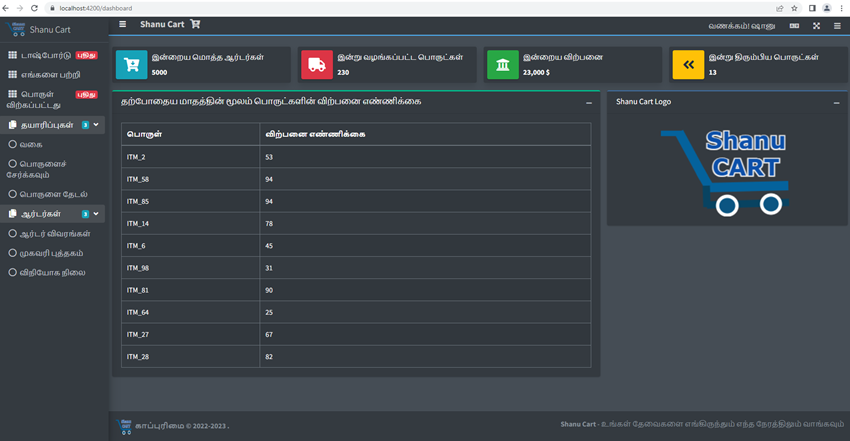Select the பொருளை தேடல் circle item

tap(12, 193)
